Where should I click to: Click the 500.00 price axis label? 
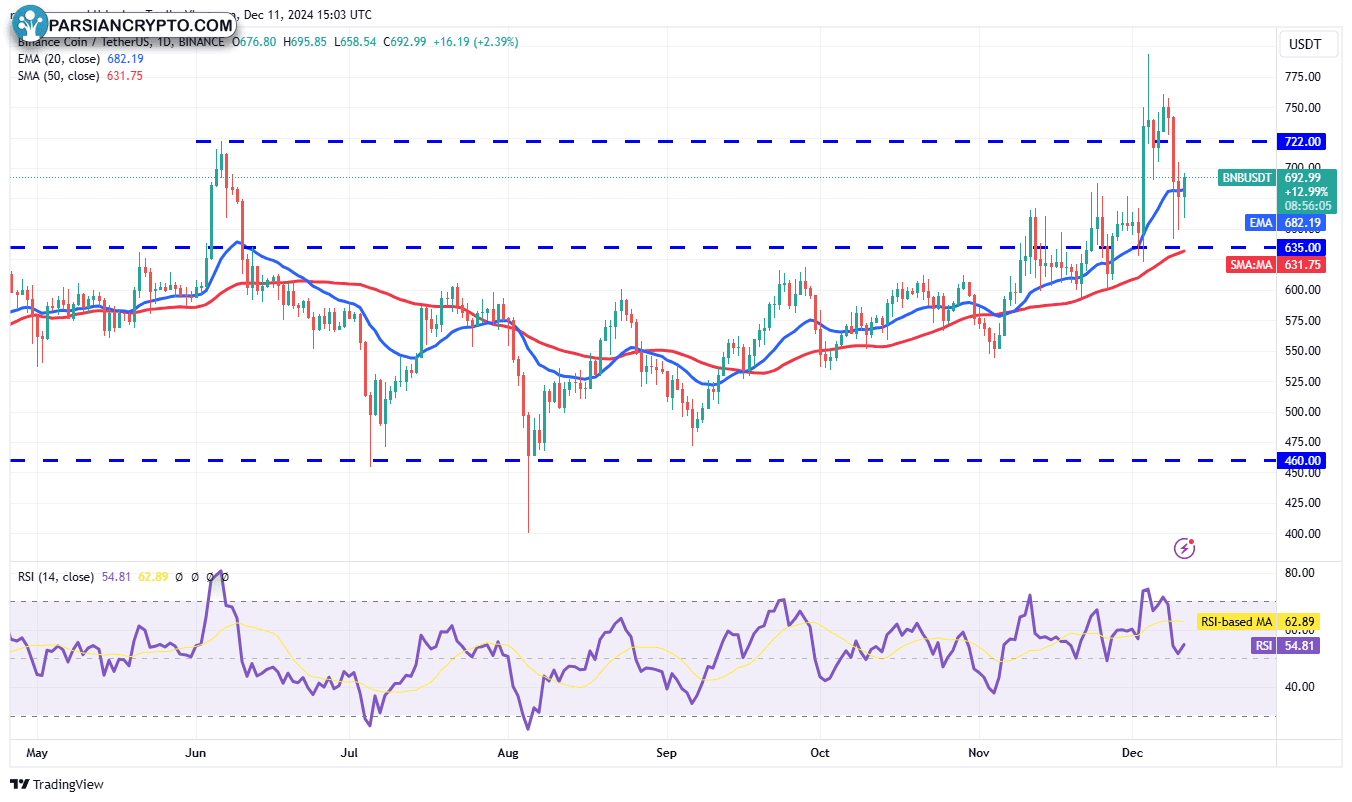(x=1303, y=412)
